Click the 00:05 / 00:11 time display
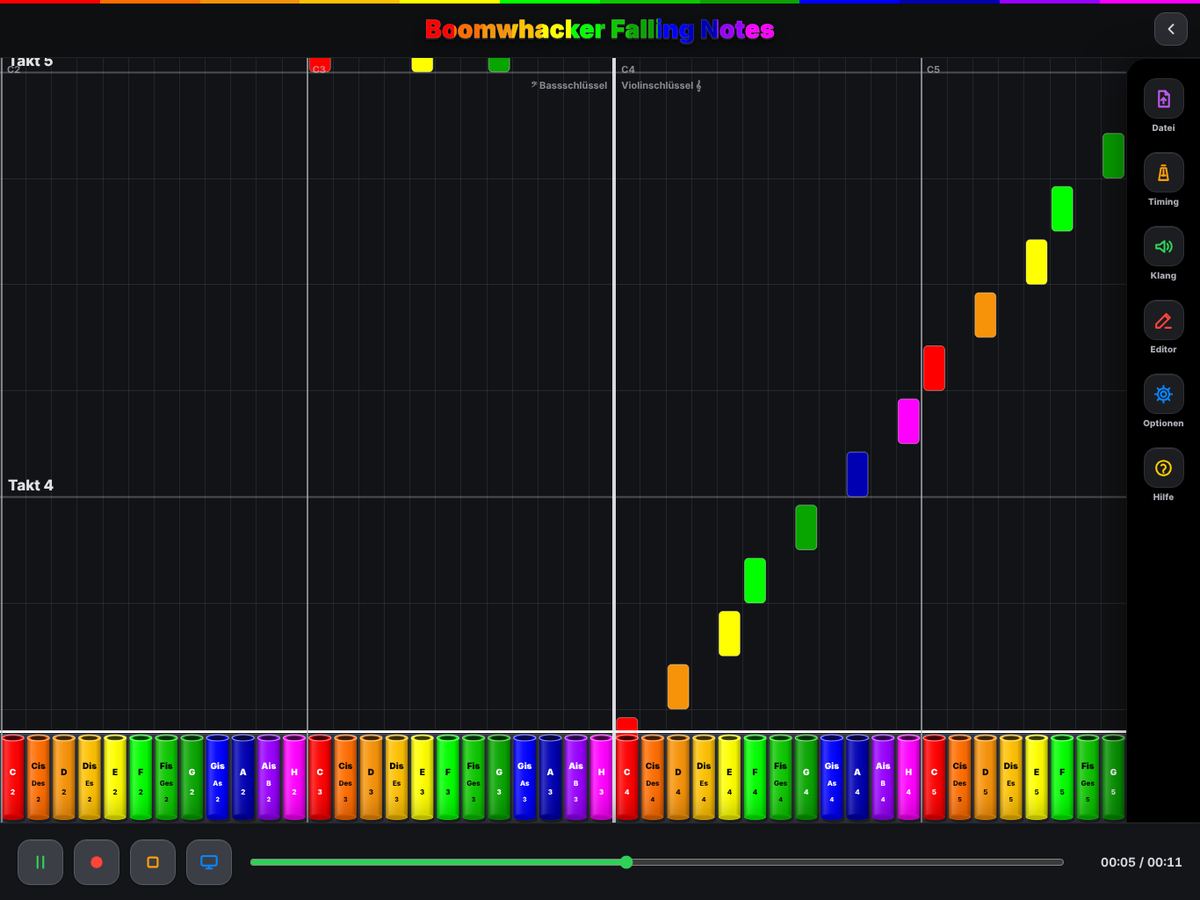Viewport: 1200px width, 900px height. 1141,862
